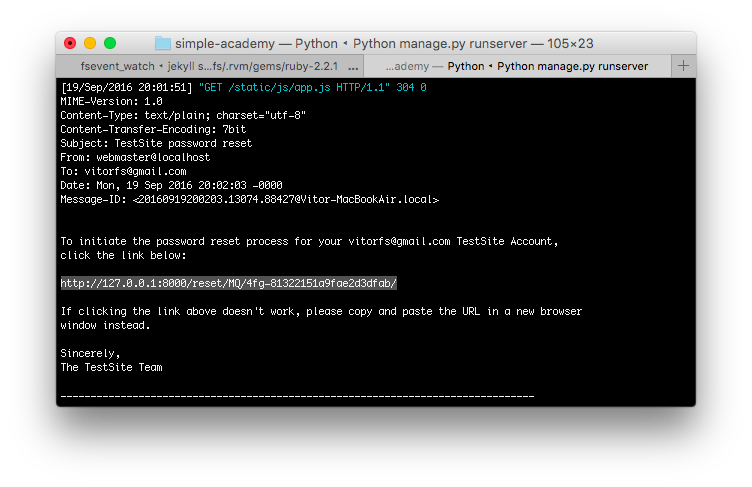Click the GET /static/js/app.js log line
This screenshot has width=752, height=487.
click(244, 87)
